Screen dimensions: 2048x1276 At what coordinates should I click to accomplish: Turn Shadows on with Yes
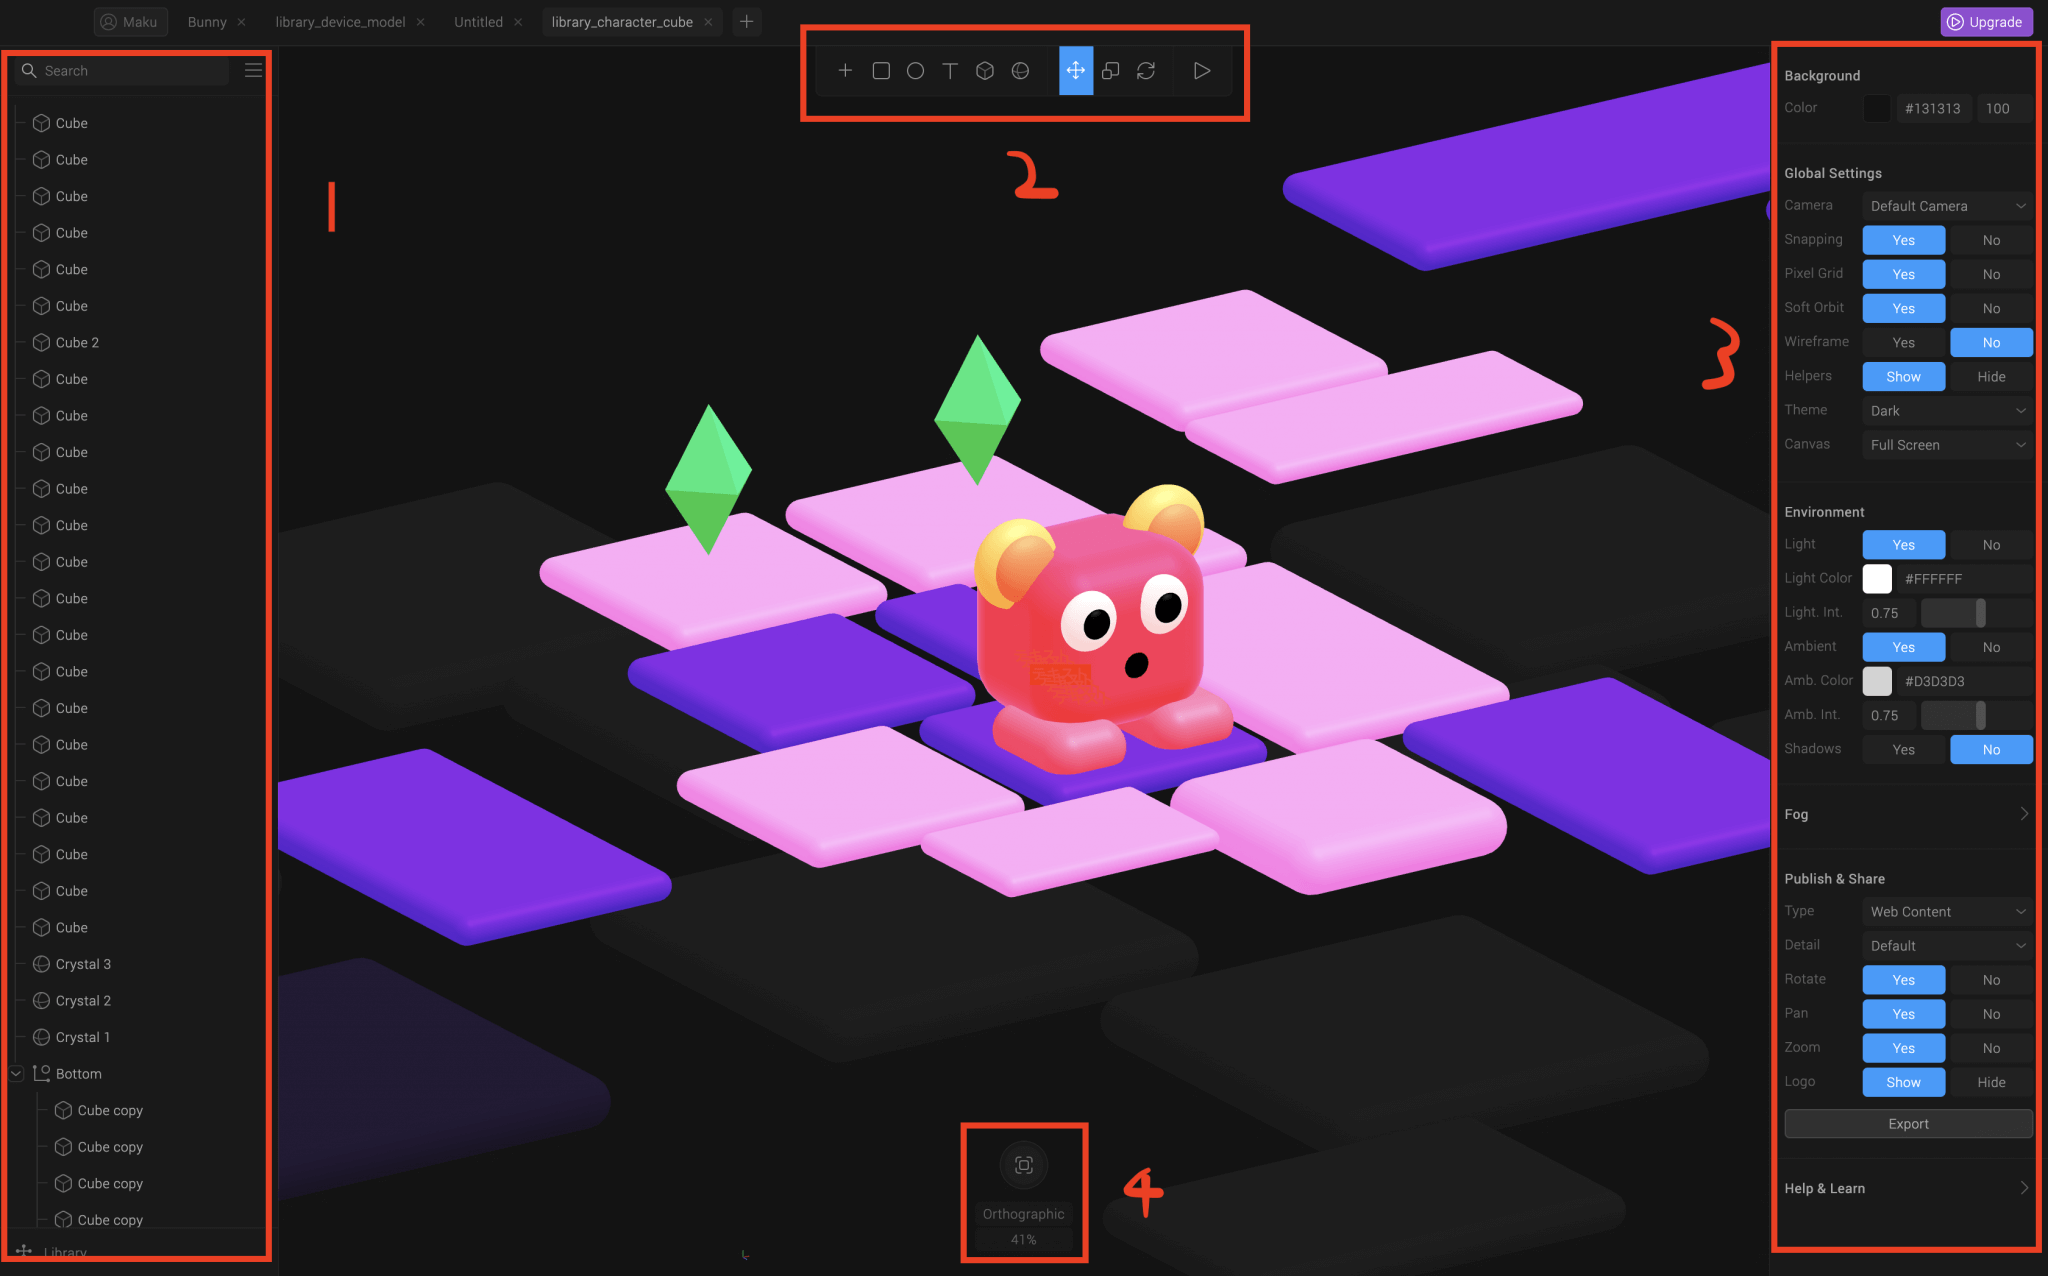[1903, 750]
